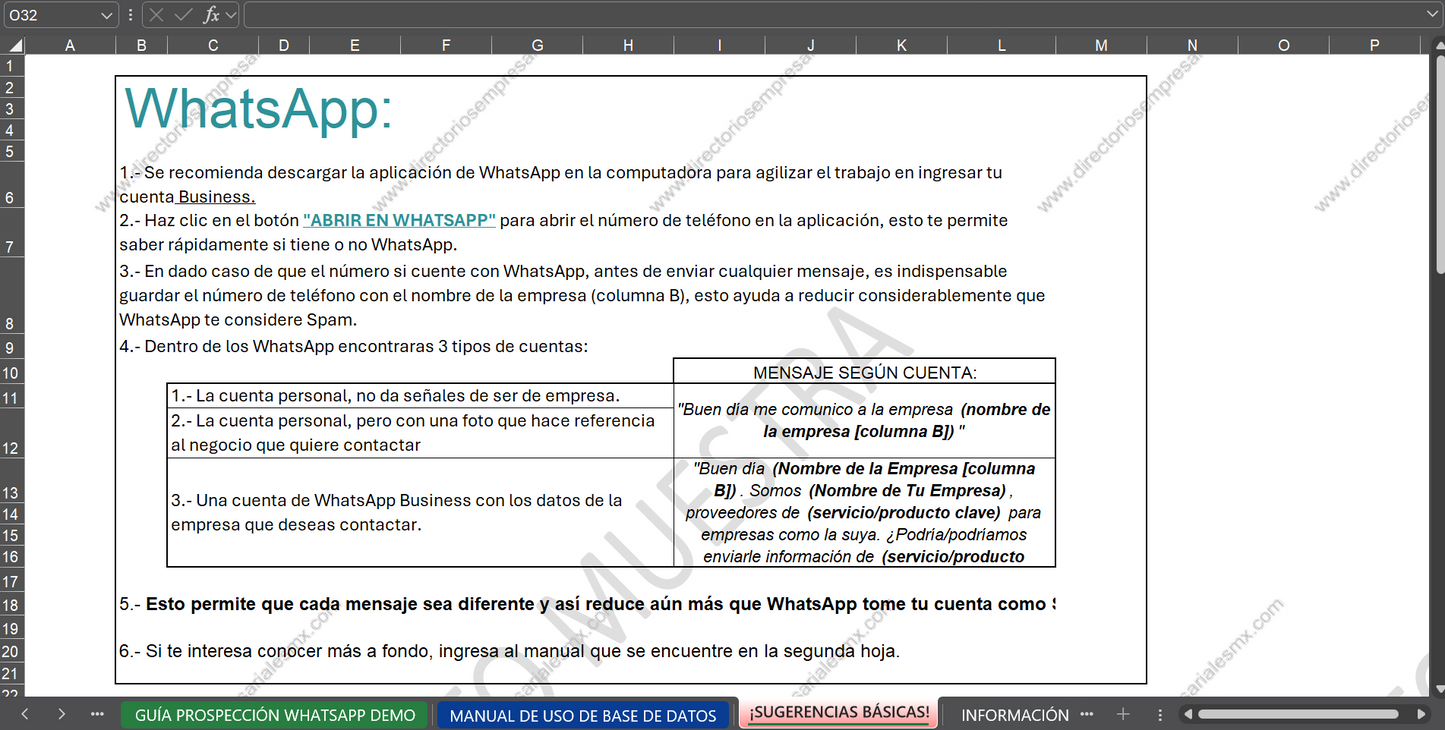Select column D header
This screenshot has height=730, width=1445.
click(284, 45)
